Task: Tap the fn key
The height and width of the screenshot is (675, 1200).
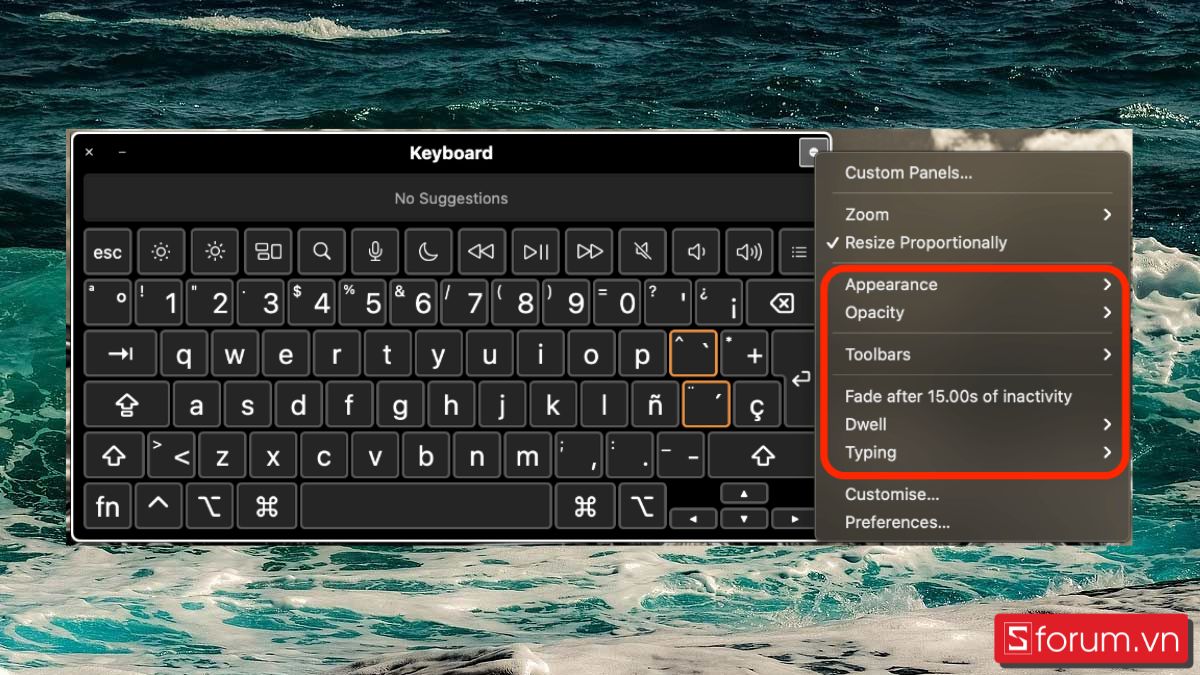Action: point(108,507)
